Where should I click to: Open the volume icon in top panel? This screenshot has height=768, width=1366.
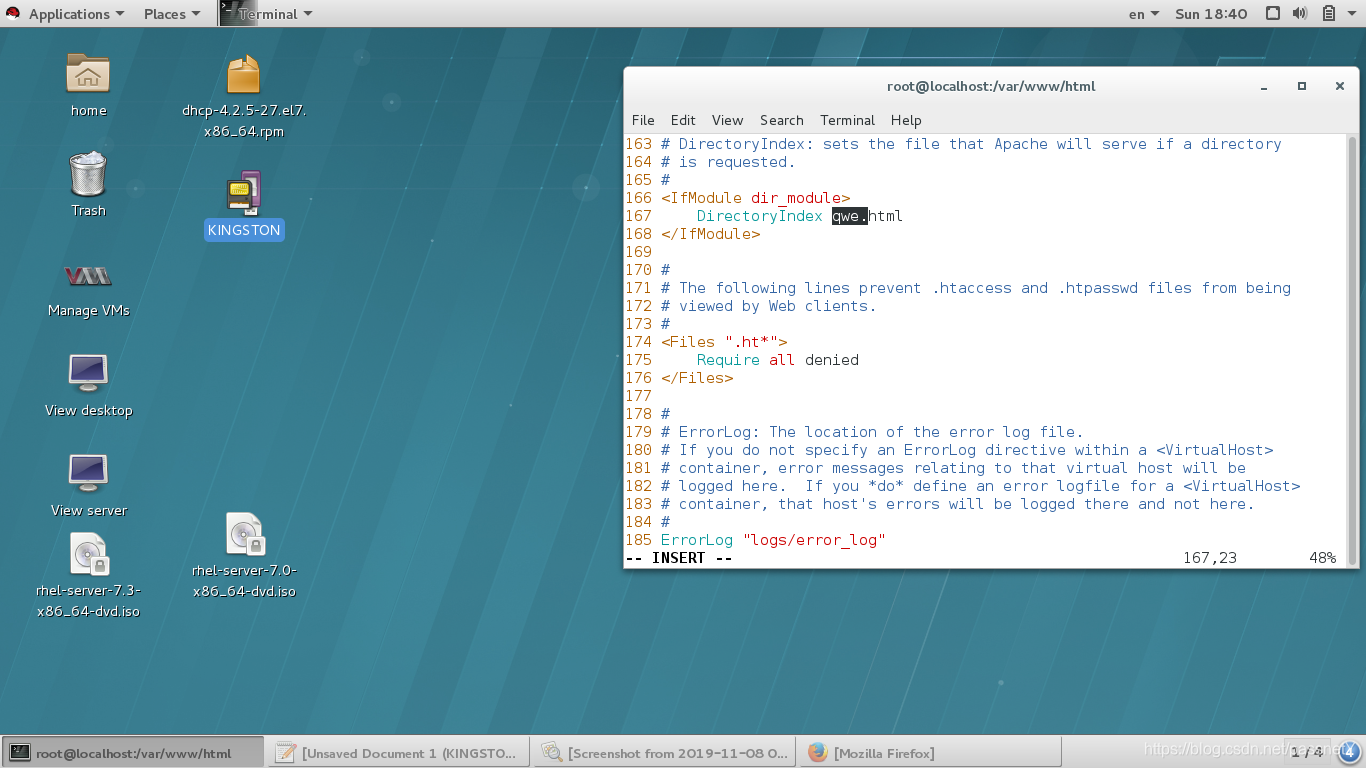(1300, 14)
